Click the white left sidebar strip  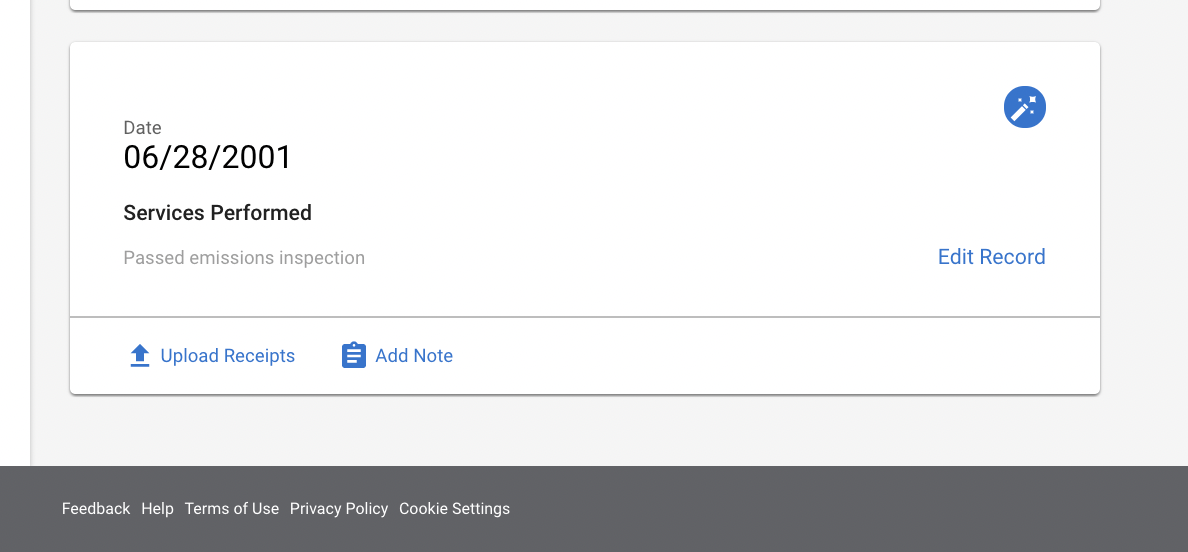pos(14,227)
